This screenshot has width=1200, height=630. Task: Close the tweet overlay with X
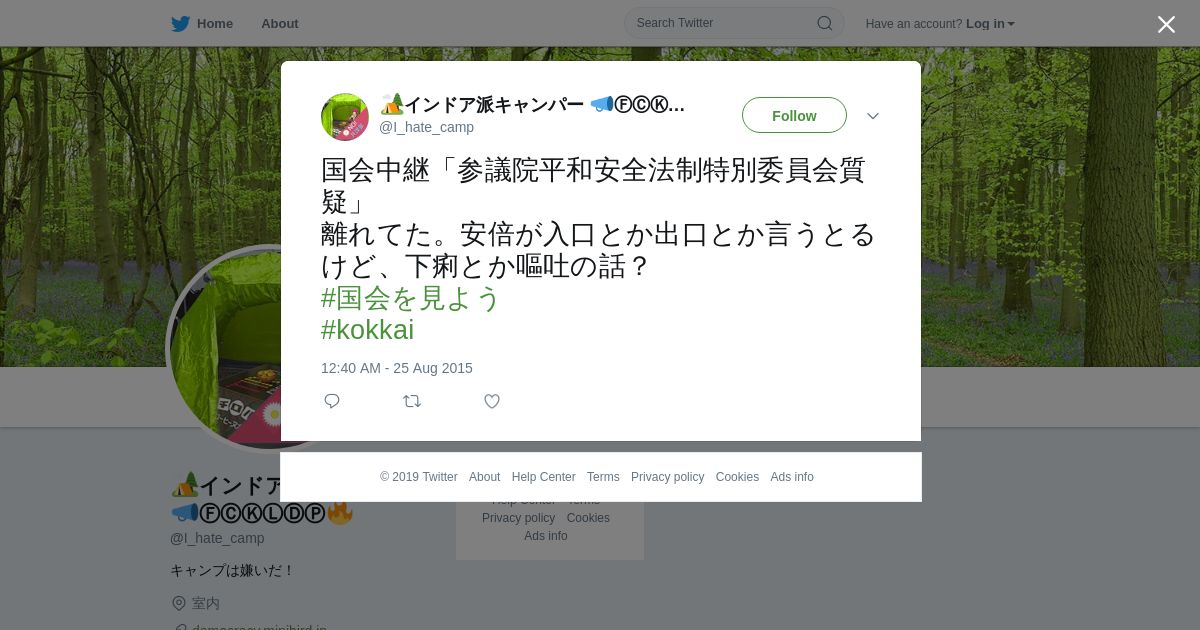coord(1166,24)
